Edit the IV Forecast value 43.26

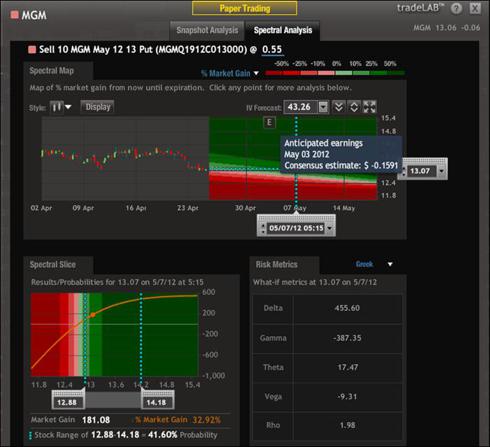point(301,107)
